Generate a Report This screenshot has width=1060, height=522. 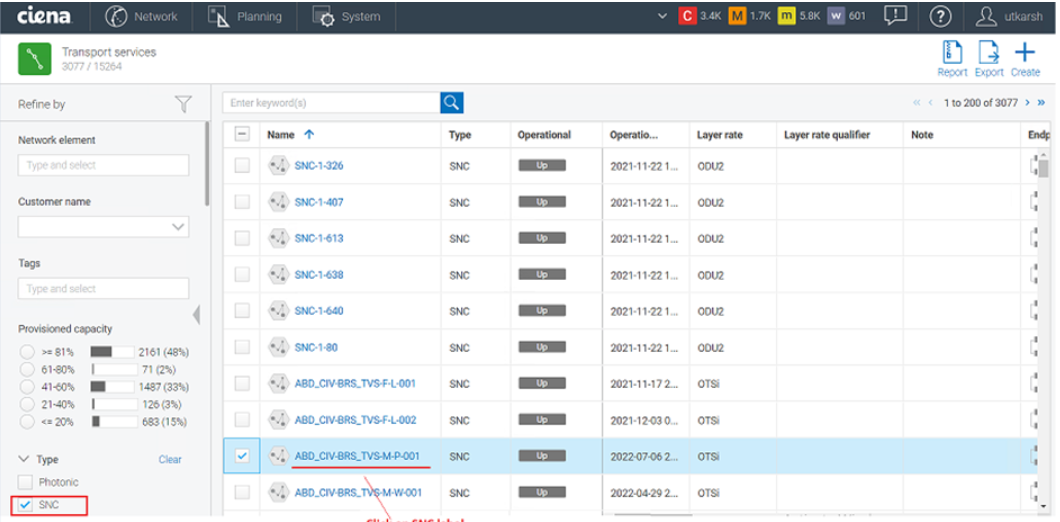click(x=952, y=59)
